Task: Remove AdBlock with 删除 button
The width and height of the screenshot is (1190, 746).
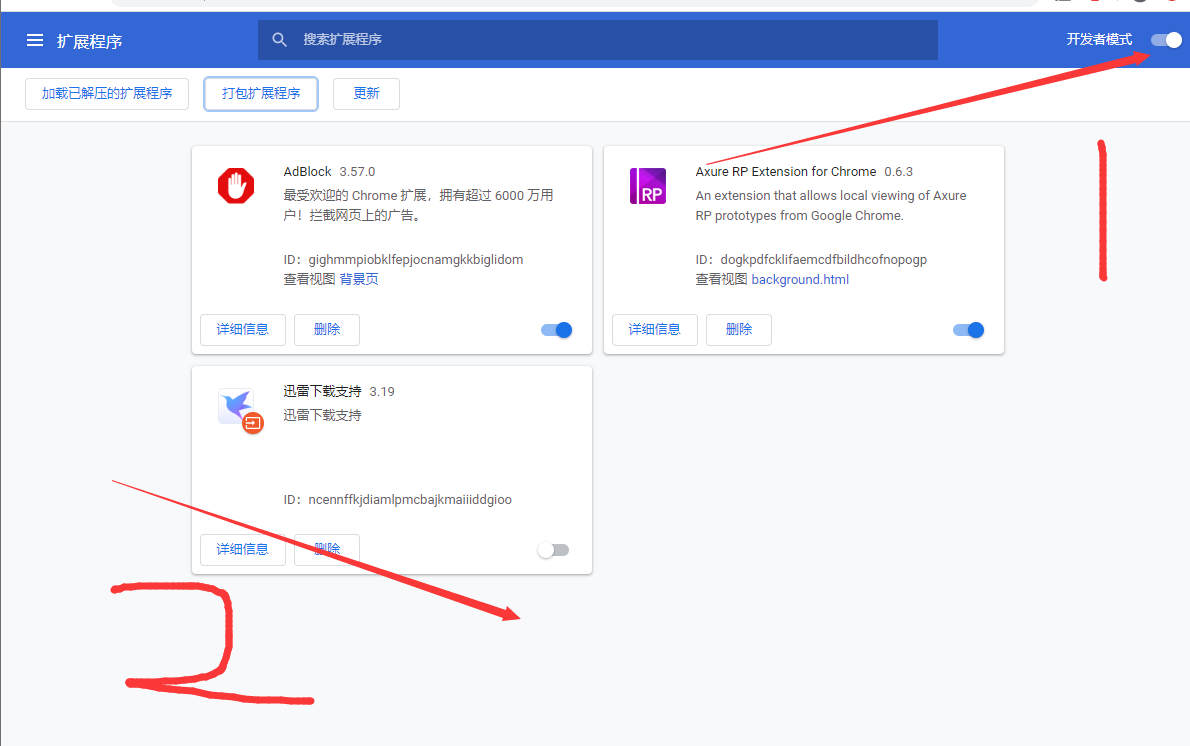Action: pos(327,329)
